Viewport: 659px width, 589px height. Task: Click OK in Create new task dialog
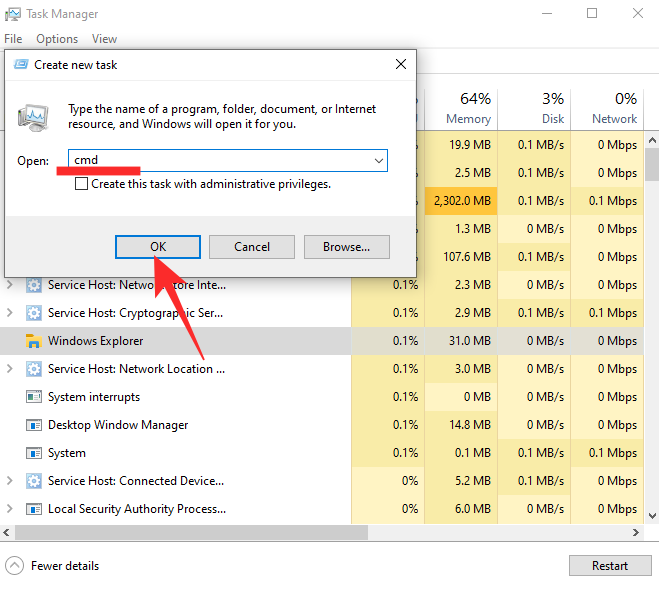tap(158, 247)
